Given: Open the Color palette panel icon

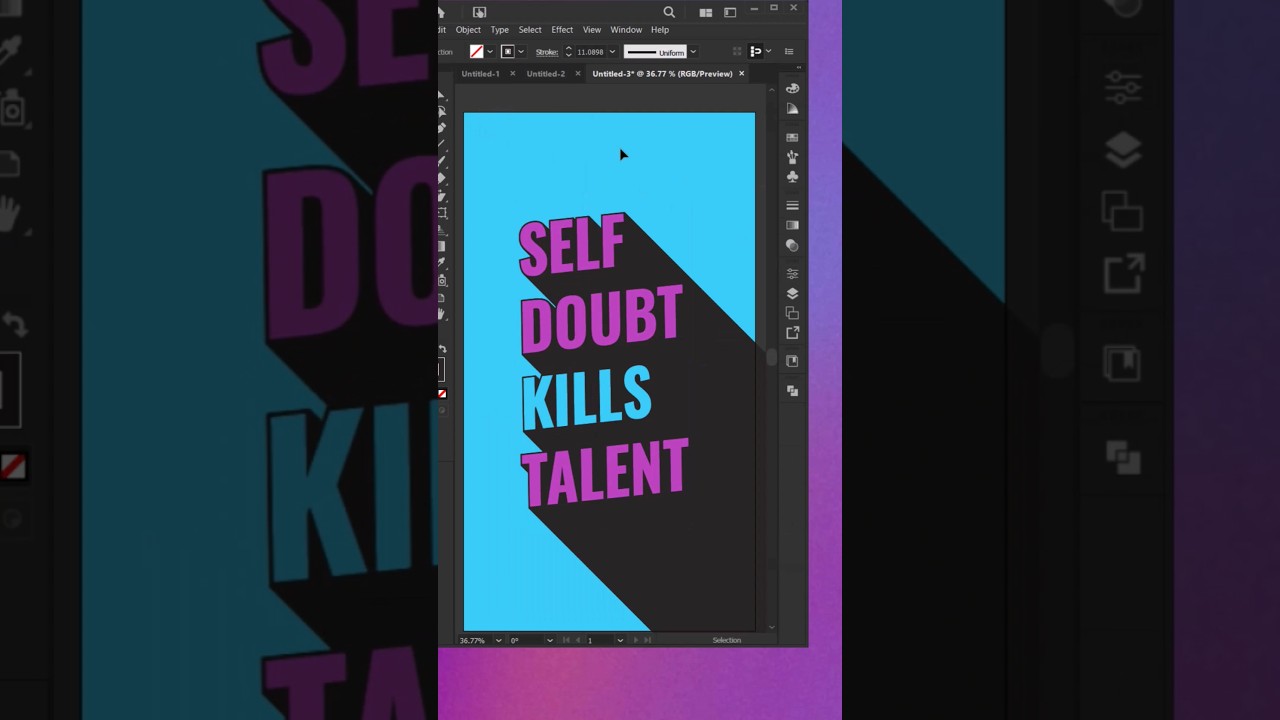Looking at the screenshot, I should click(x=793, y=88).
